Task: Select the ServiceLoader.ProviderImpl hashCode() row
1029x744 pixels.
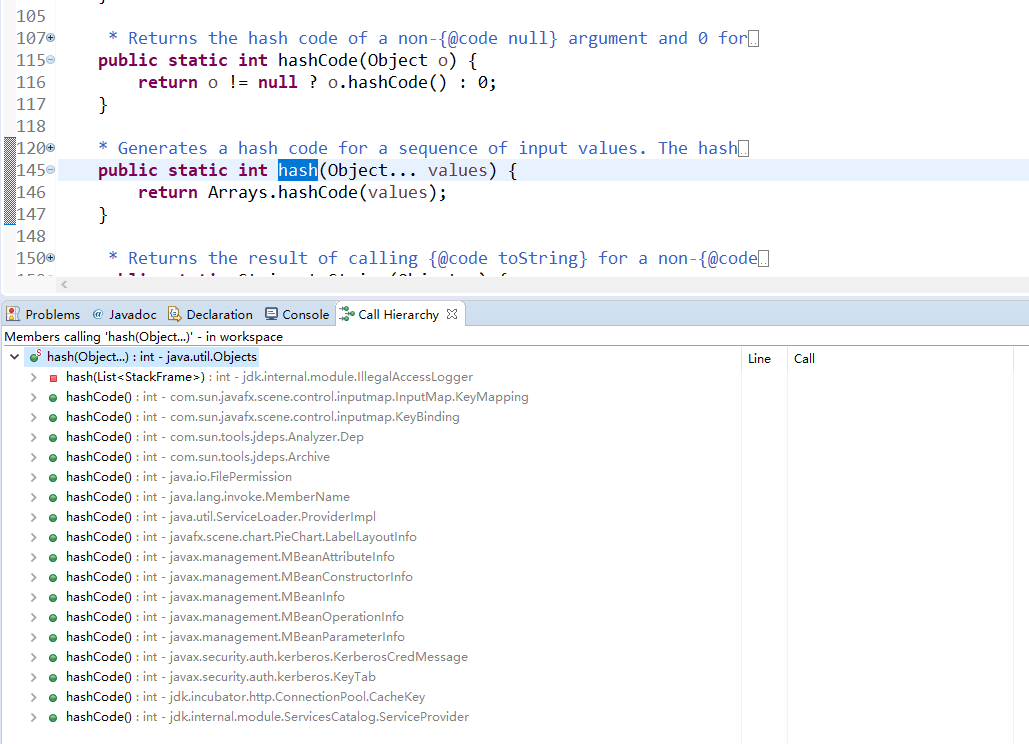Action: pyautogui.click(x=212, y=517)
